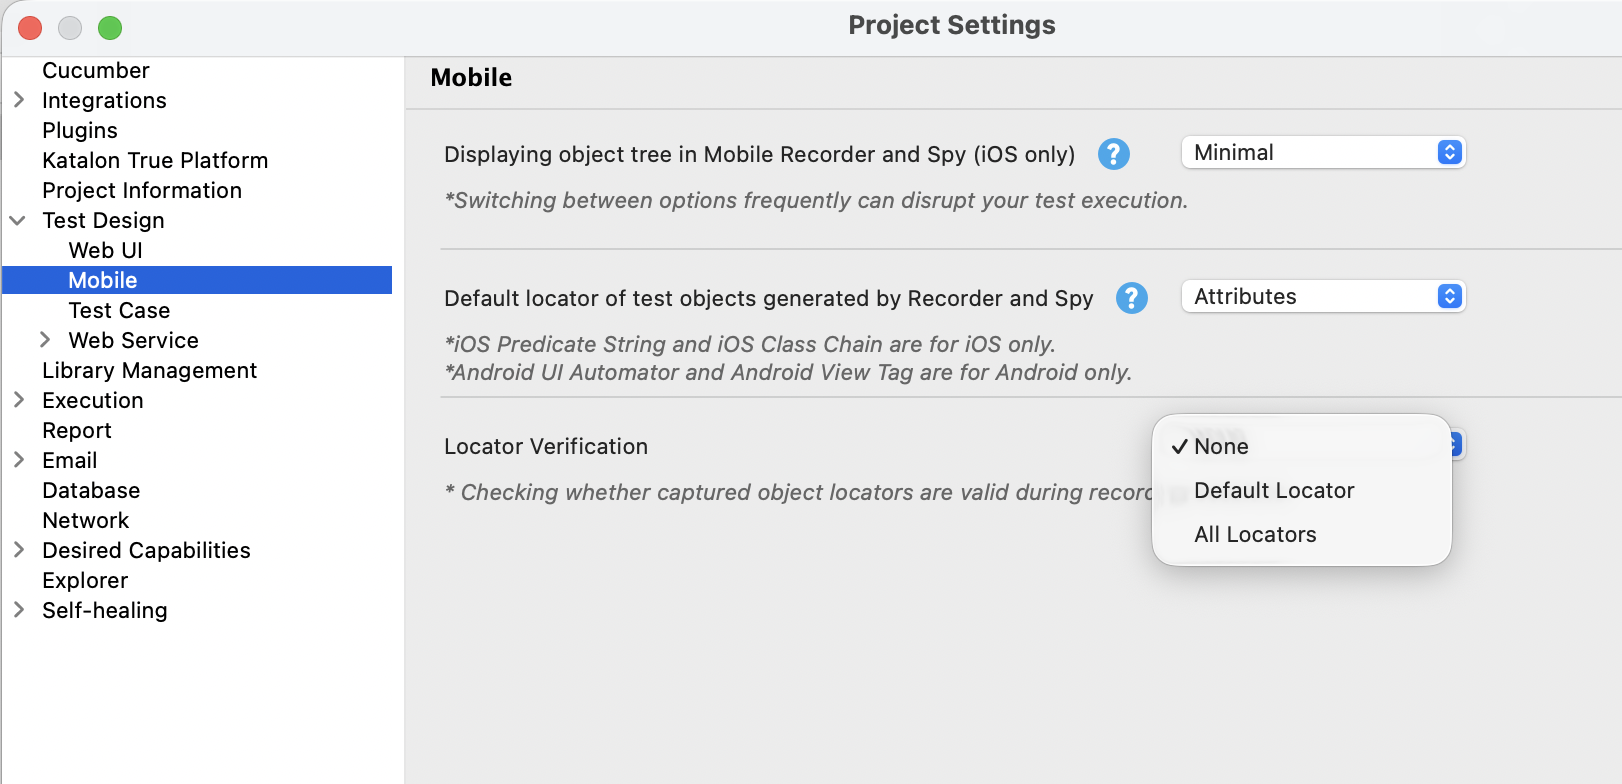The width and height of the screenshot is (1622, 784).
Task: Open the Web UI settings page
Action: 105,250
